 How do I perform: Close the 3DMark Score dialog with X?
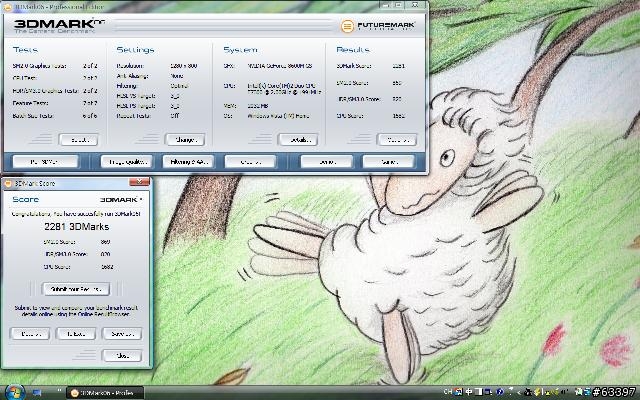[x=139, y=182]
